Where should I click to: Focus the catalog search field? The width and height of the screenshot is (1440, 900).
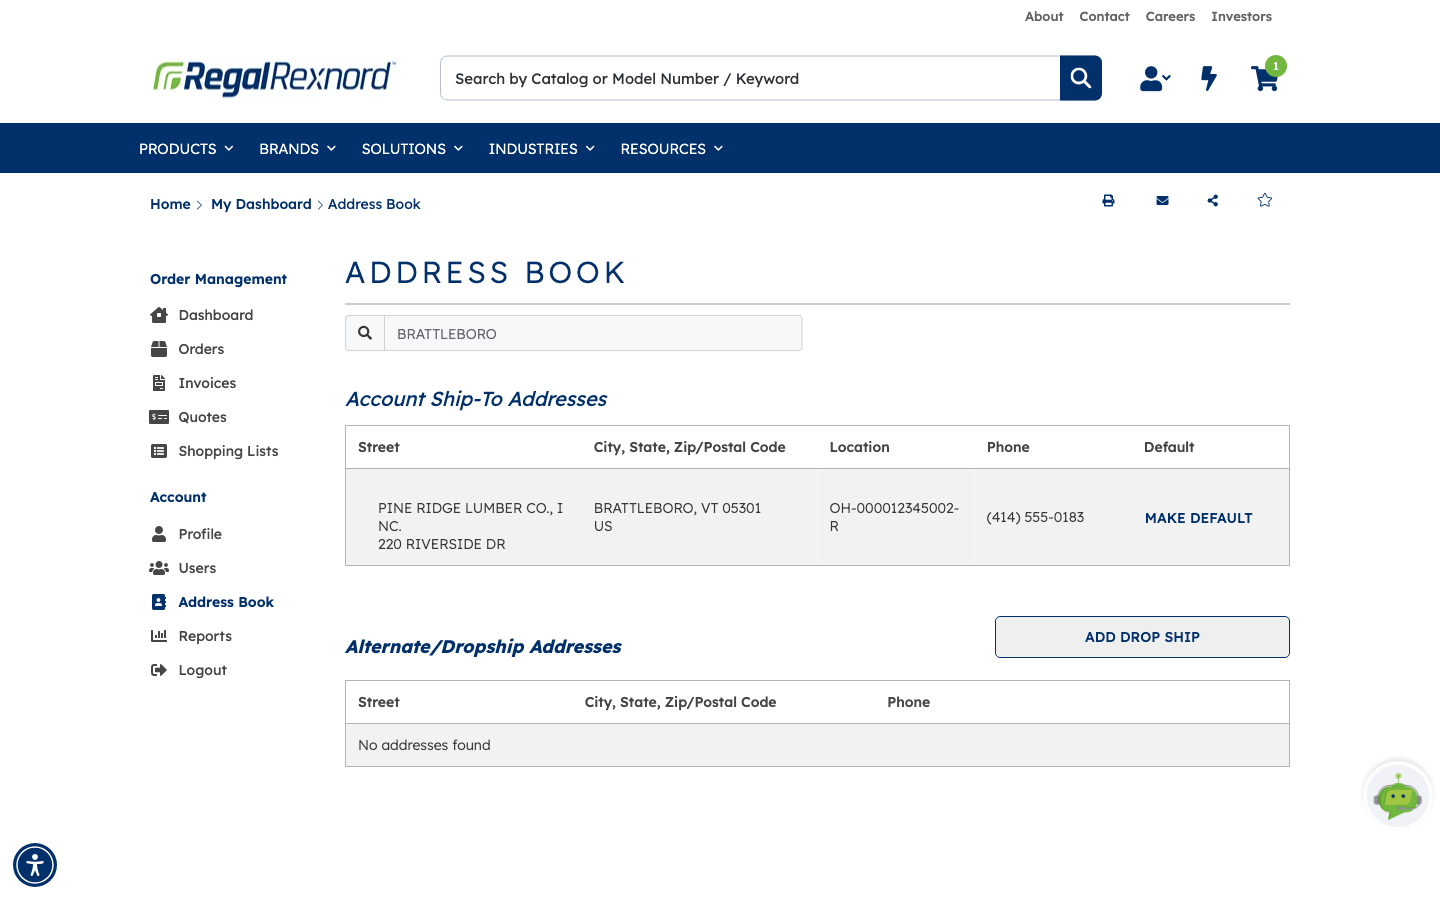click(750, 78)
